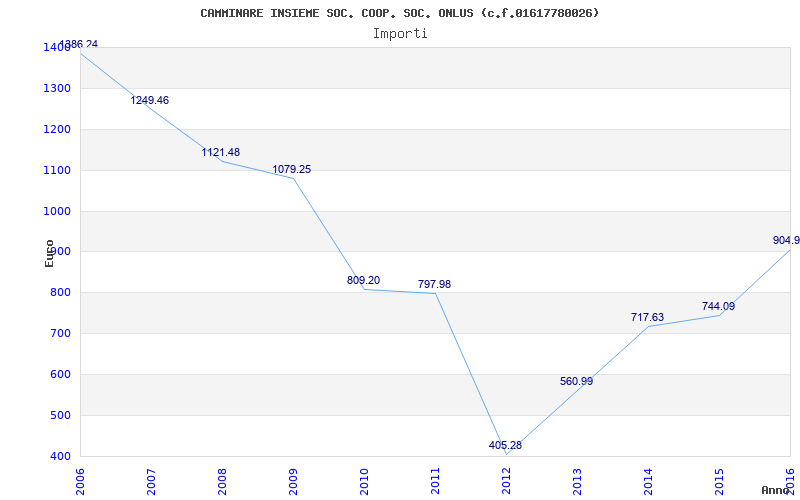Image resolution: width=800 pixels, height=500 pixels.
Task: Select the 744.09 data label
Action: pyautogui.click(x=718, y=307)
